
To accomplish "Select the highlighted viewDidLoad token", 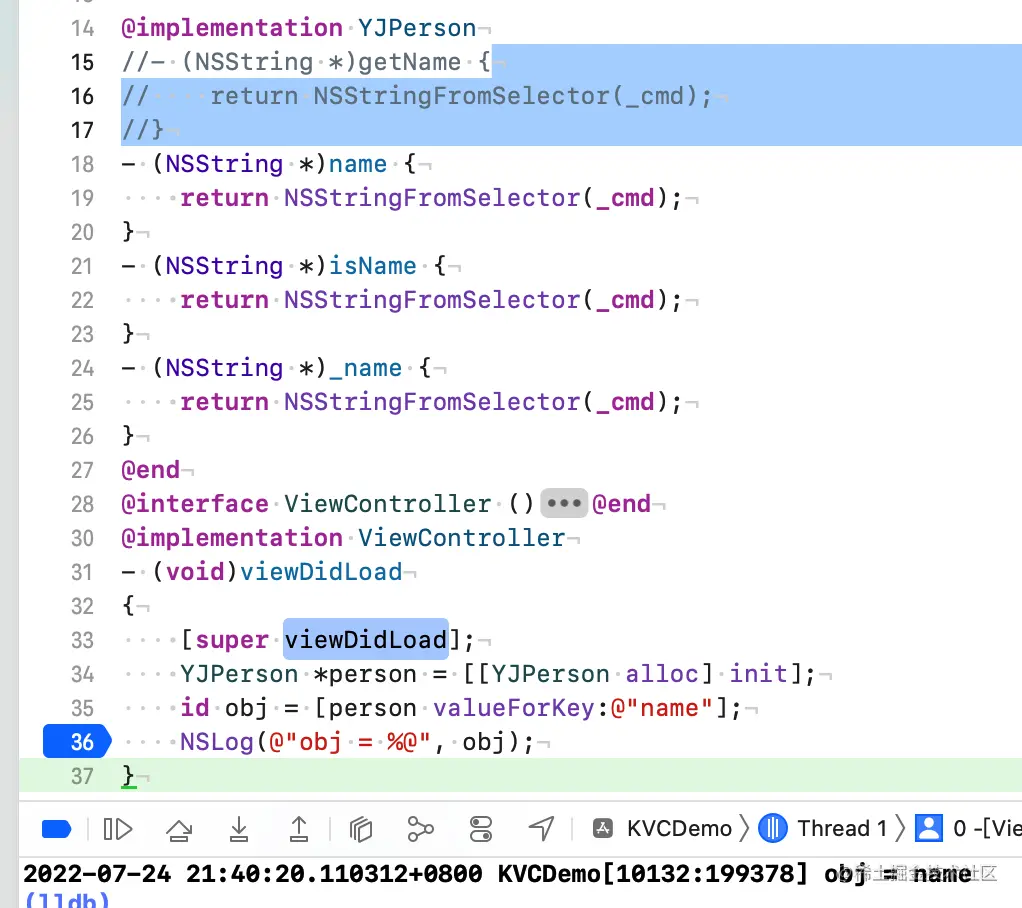I will pos(365,640).
